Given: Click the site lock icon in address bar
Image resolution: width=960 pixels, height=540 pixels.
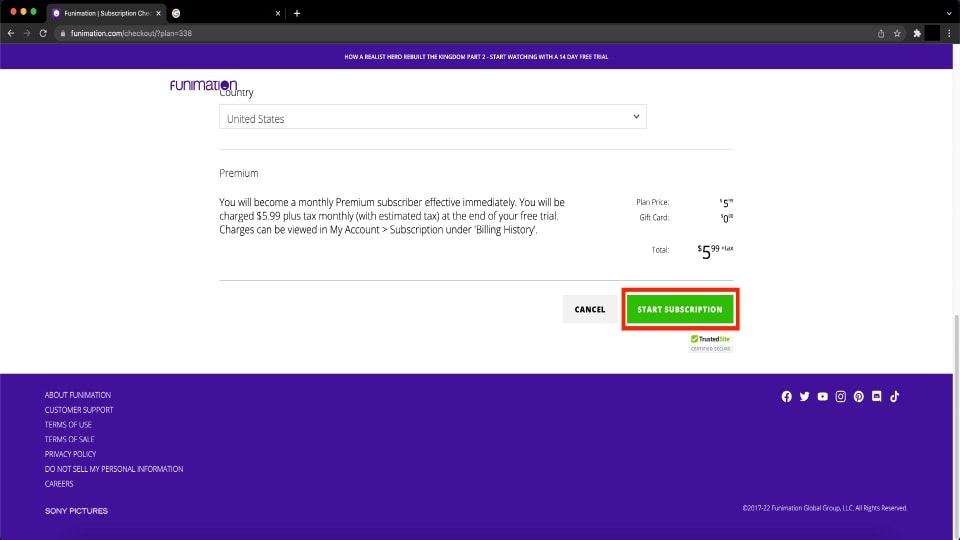Looking at the screenshot, I should click(62, 33).
